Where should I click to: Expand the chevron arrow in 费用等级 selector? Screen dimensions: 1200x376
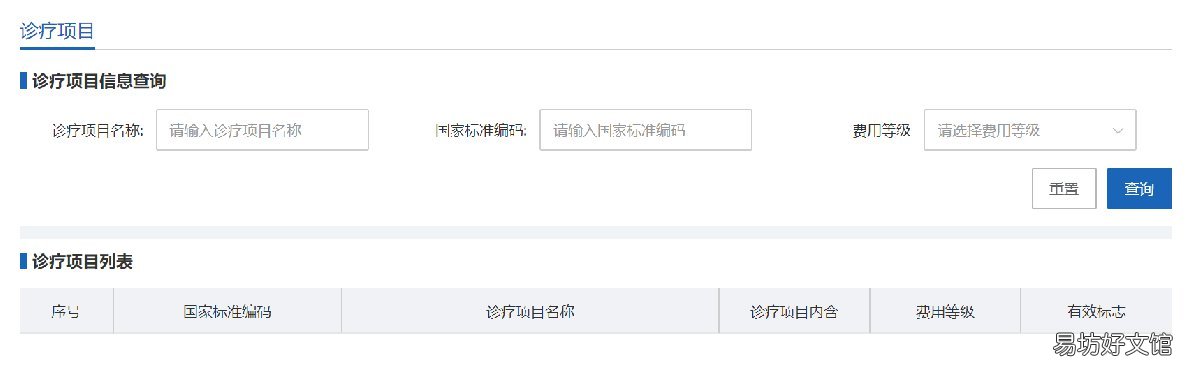click(1117, 130)
